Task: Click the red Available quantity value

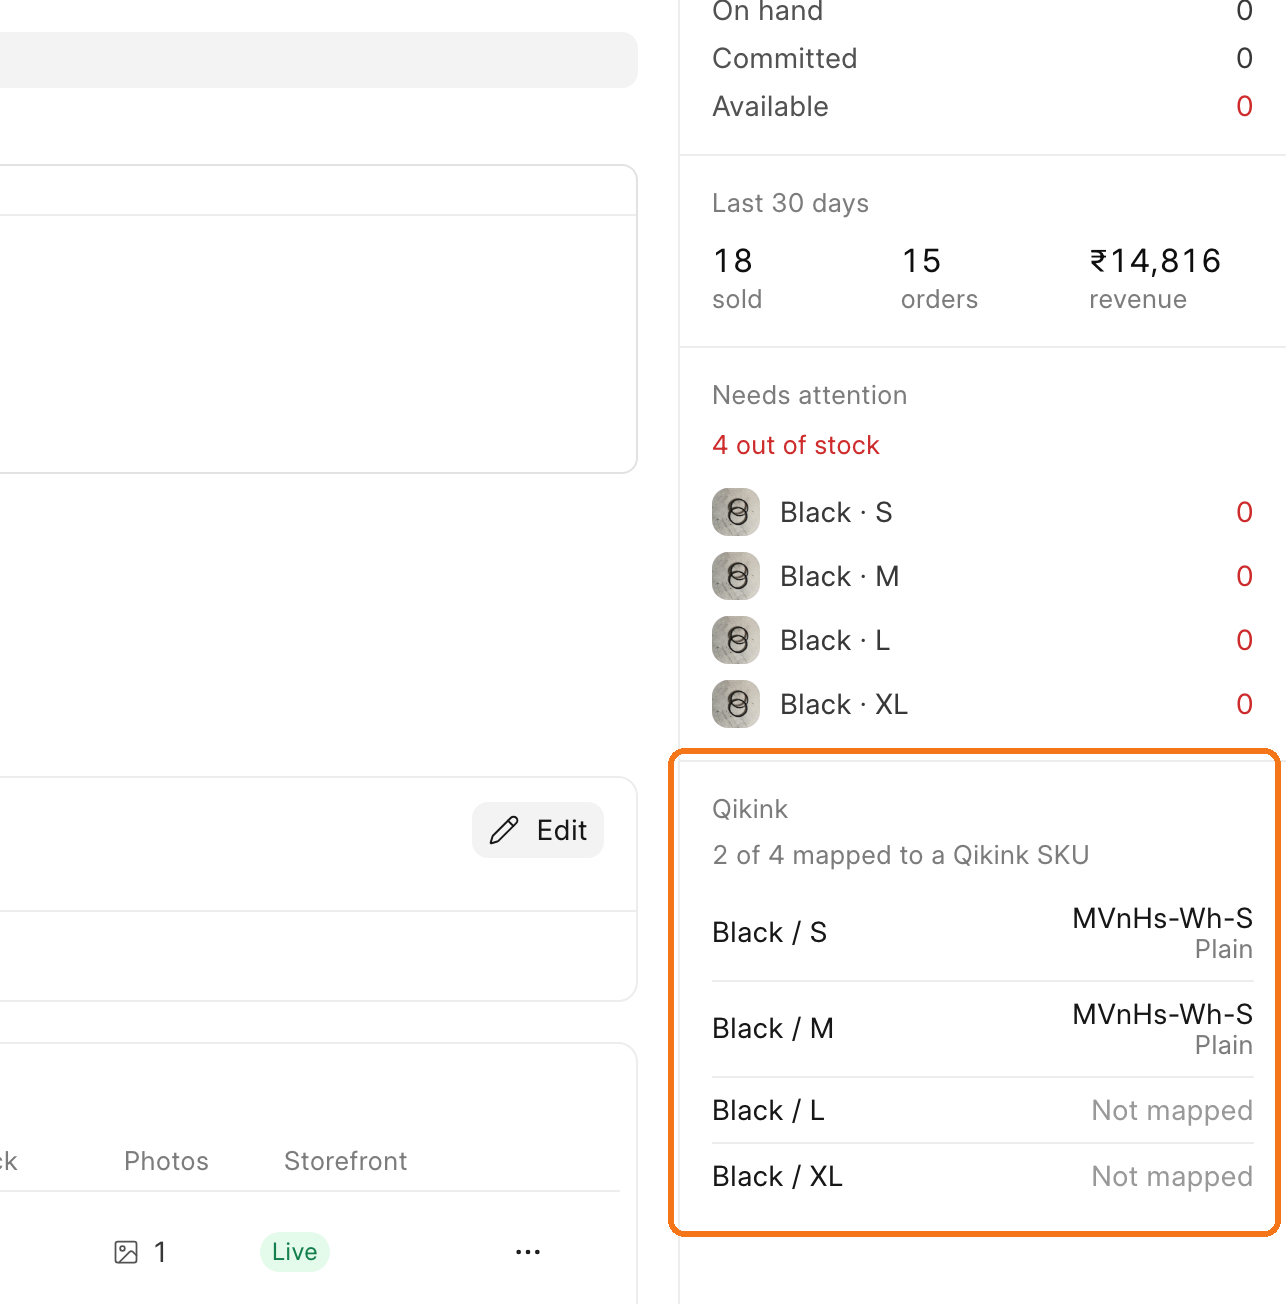Action: tap(1244, 106)
